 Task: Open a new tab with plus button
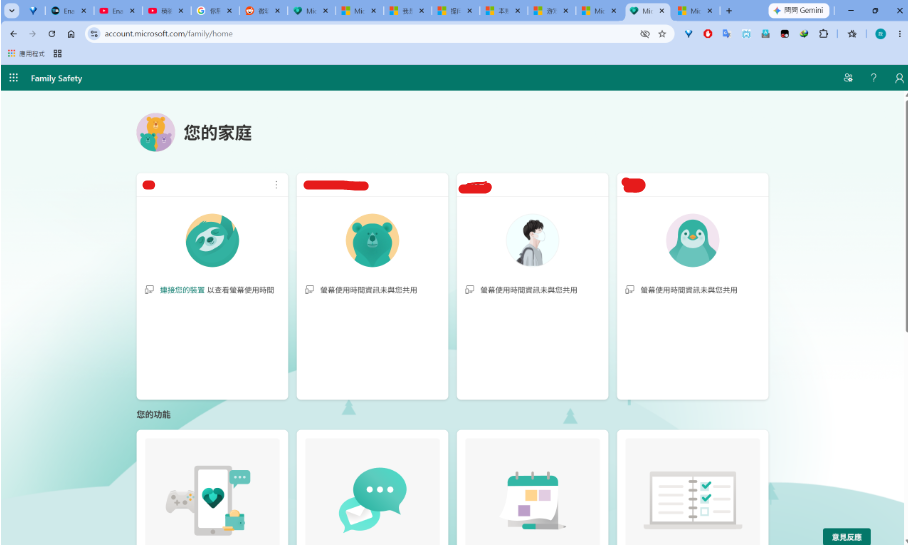point(729,10)
